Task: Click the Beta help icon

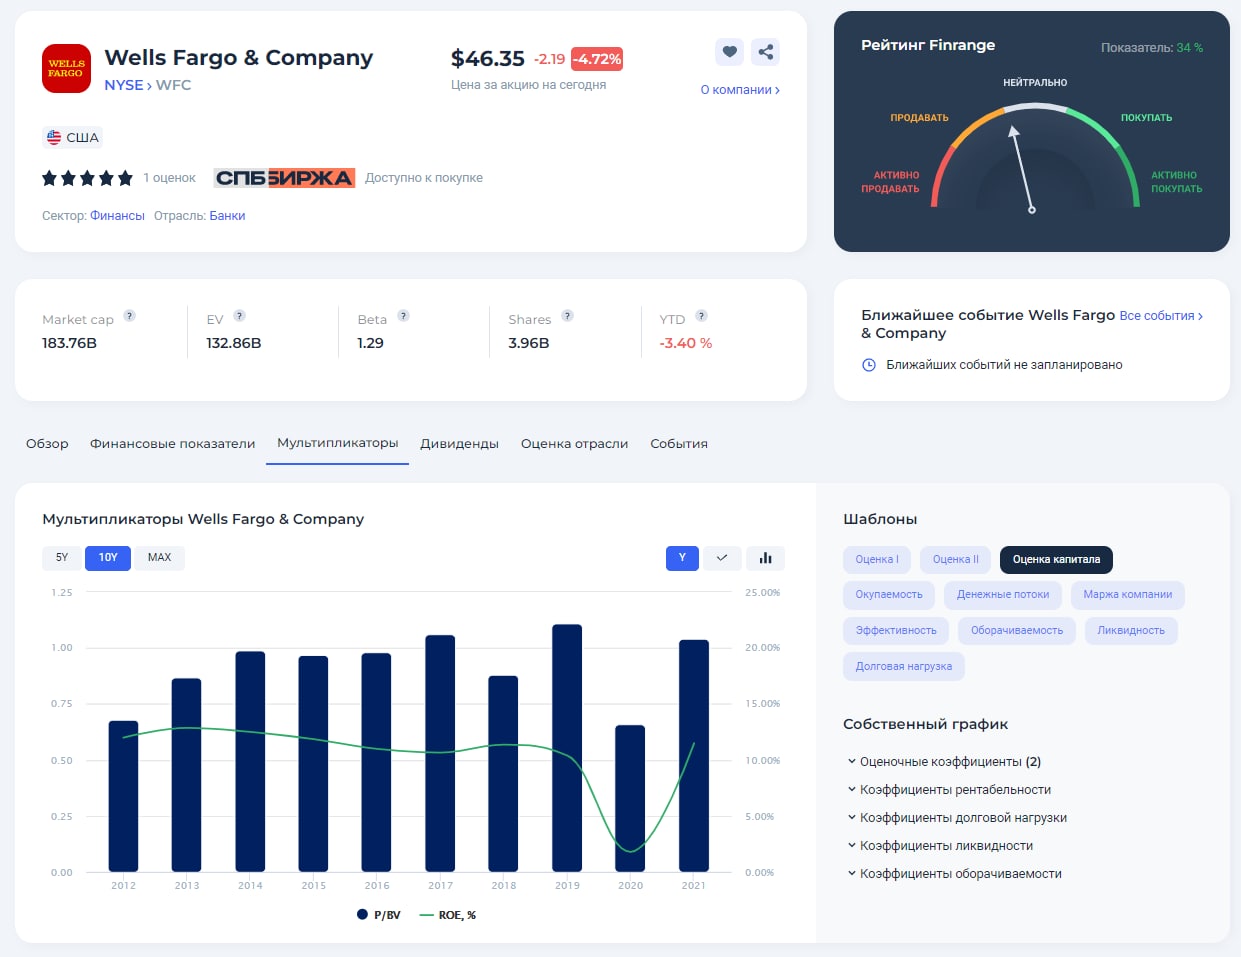Action: [403, 316]
